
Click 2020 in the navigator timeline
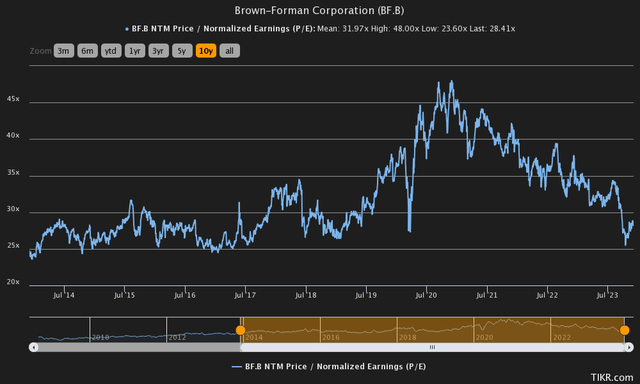click(x=484, y=337)
